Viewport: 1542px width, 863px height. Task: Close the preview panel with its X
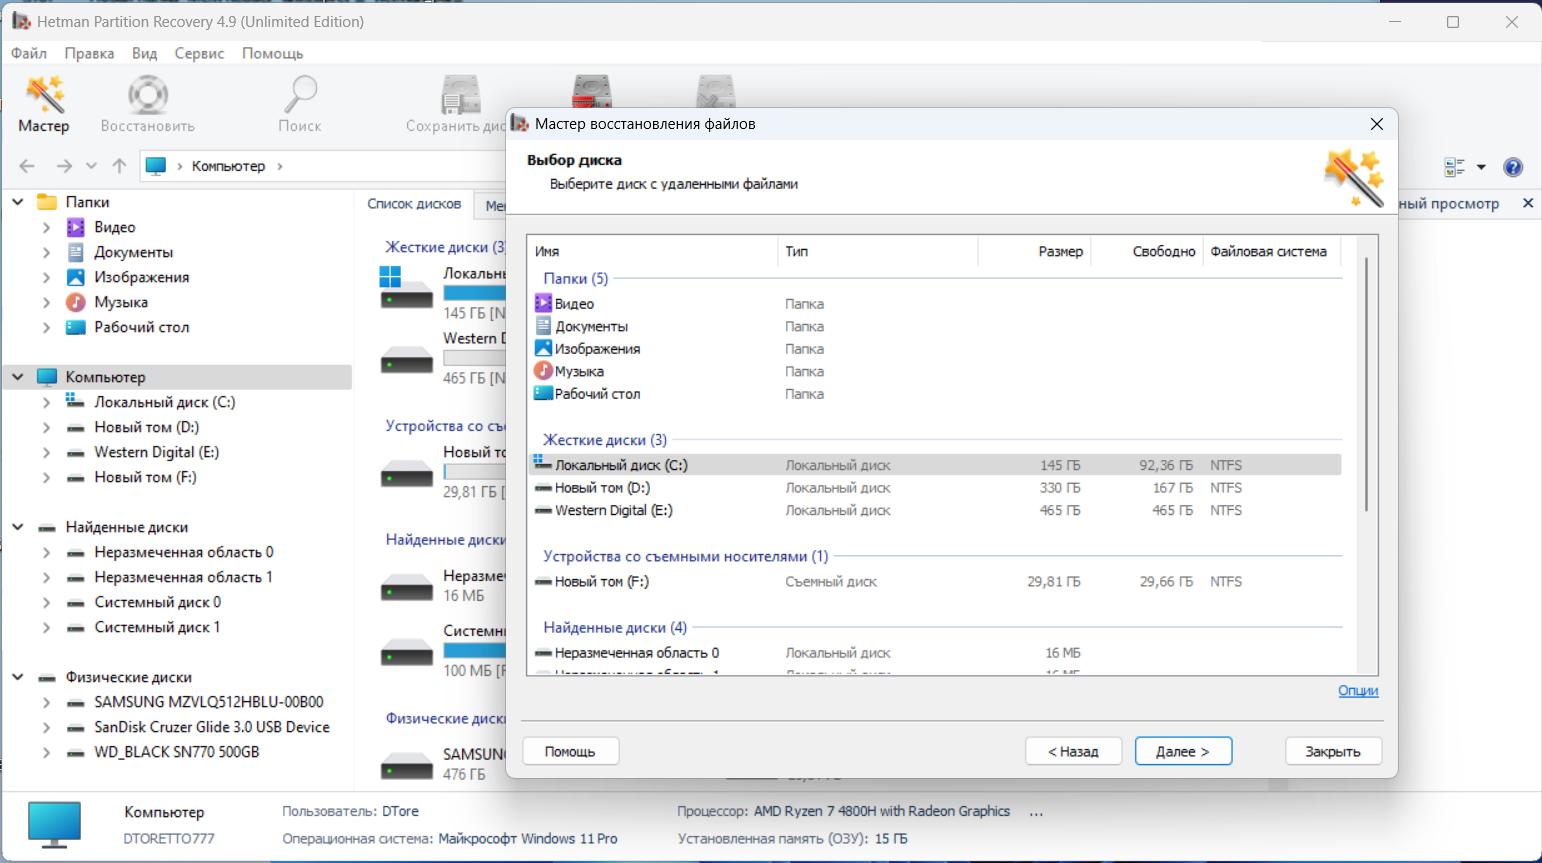[1528, 203]
